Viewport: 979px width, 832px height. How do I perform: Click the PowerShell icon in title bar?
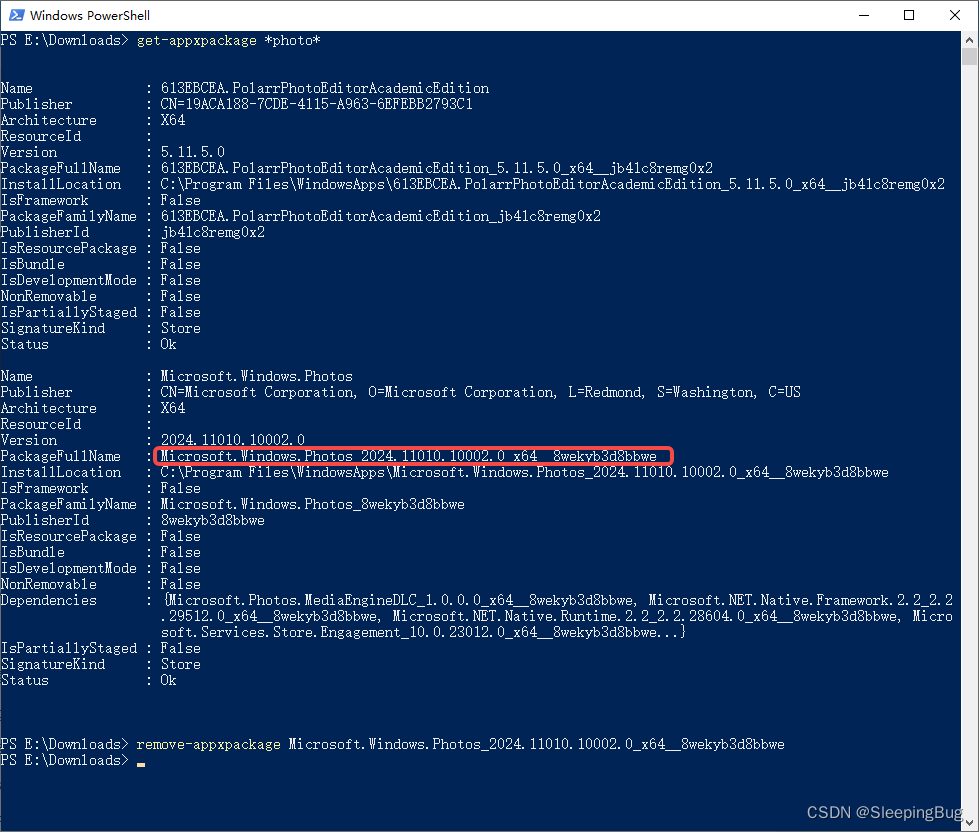16,15
